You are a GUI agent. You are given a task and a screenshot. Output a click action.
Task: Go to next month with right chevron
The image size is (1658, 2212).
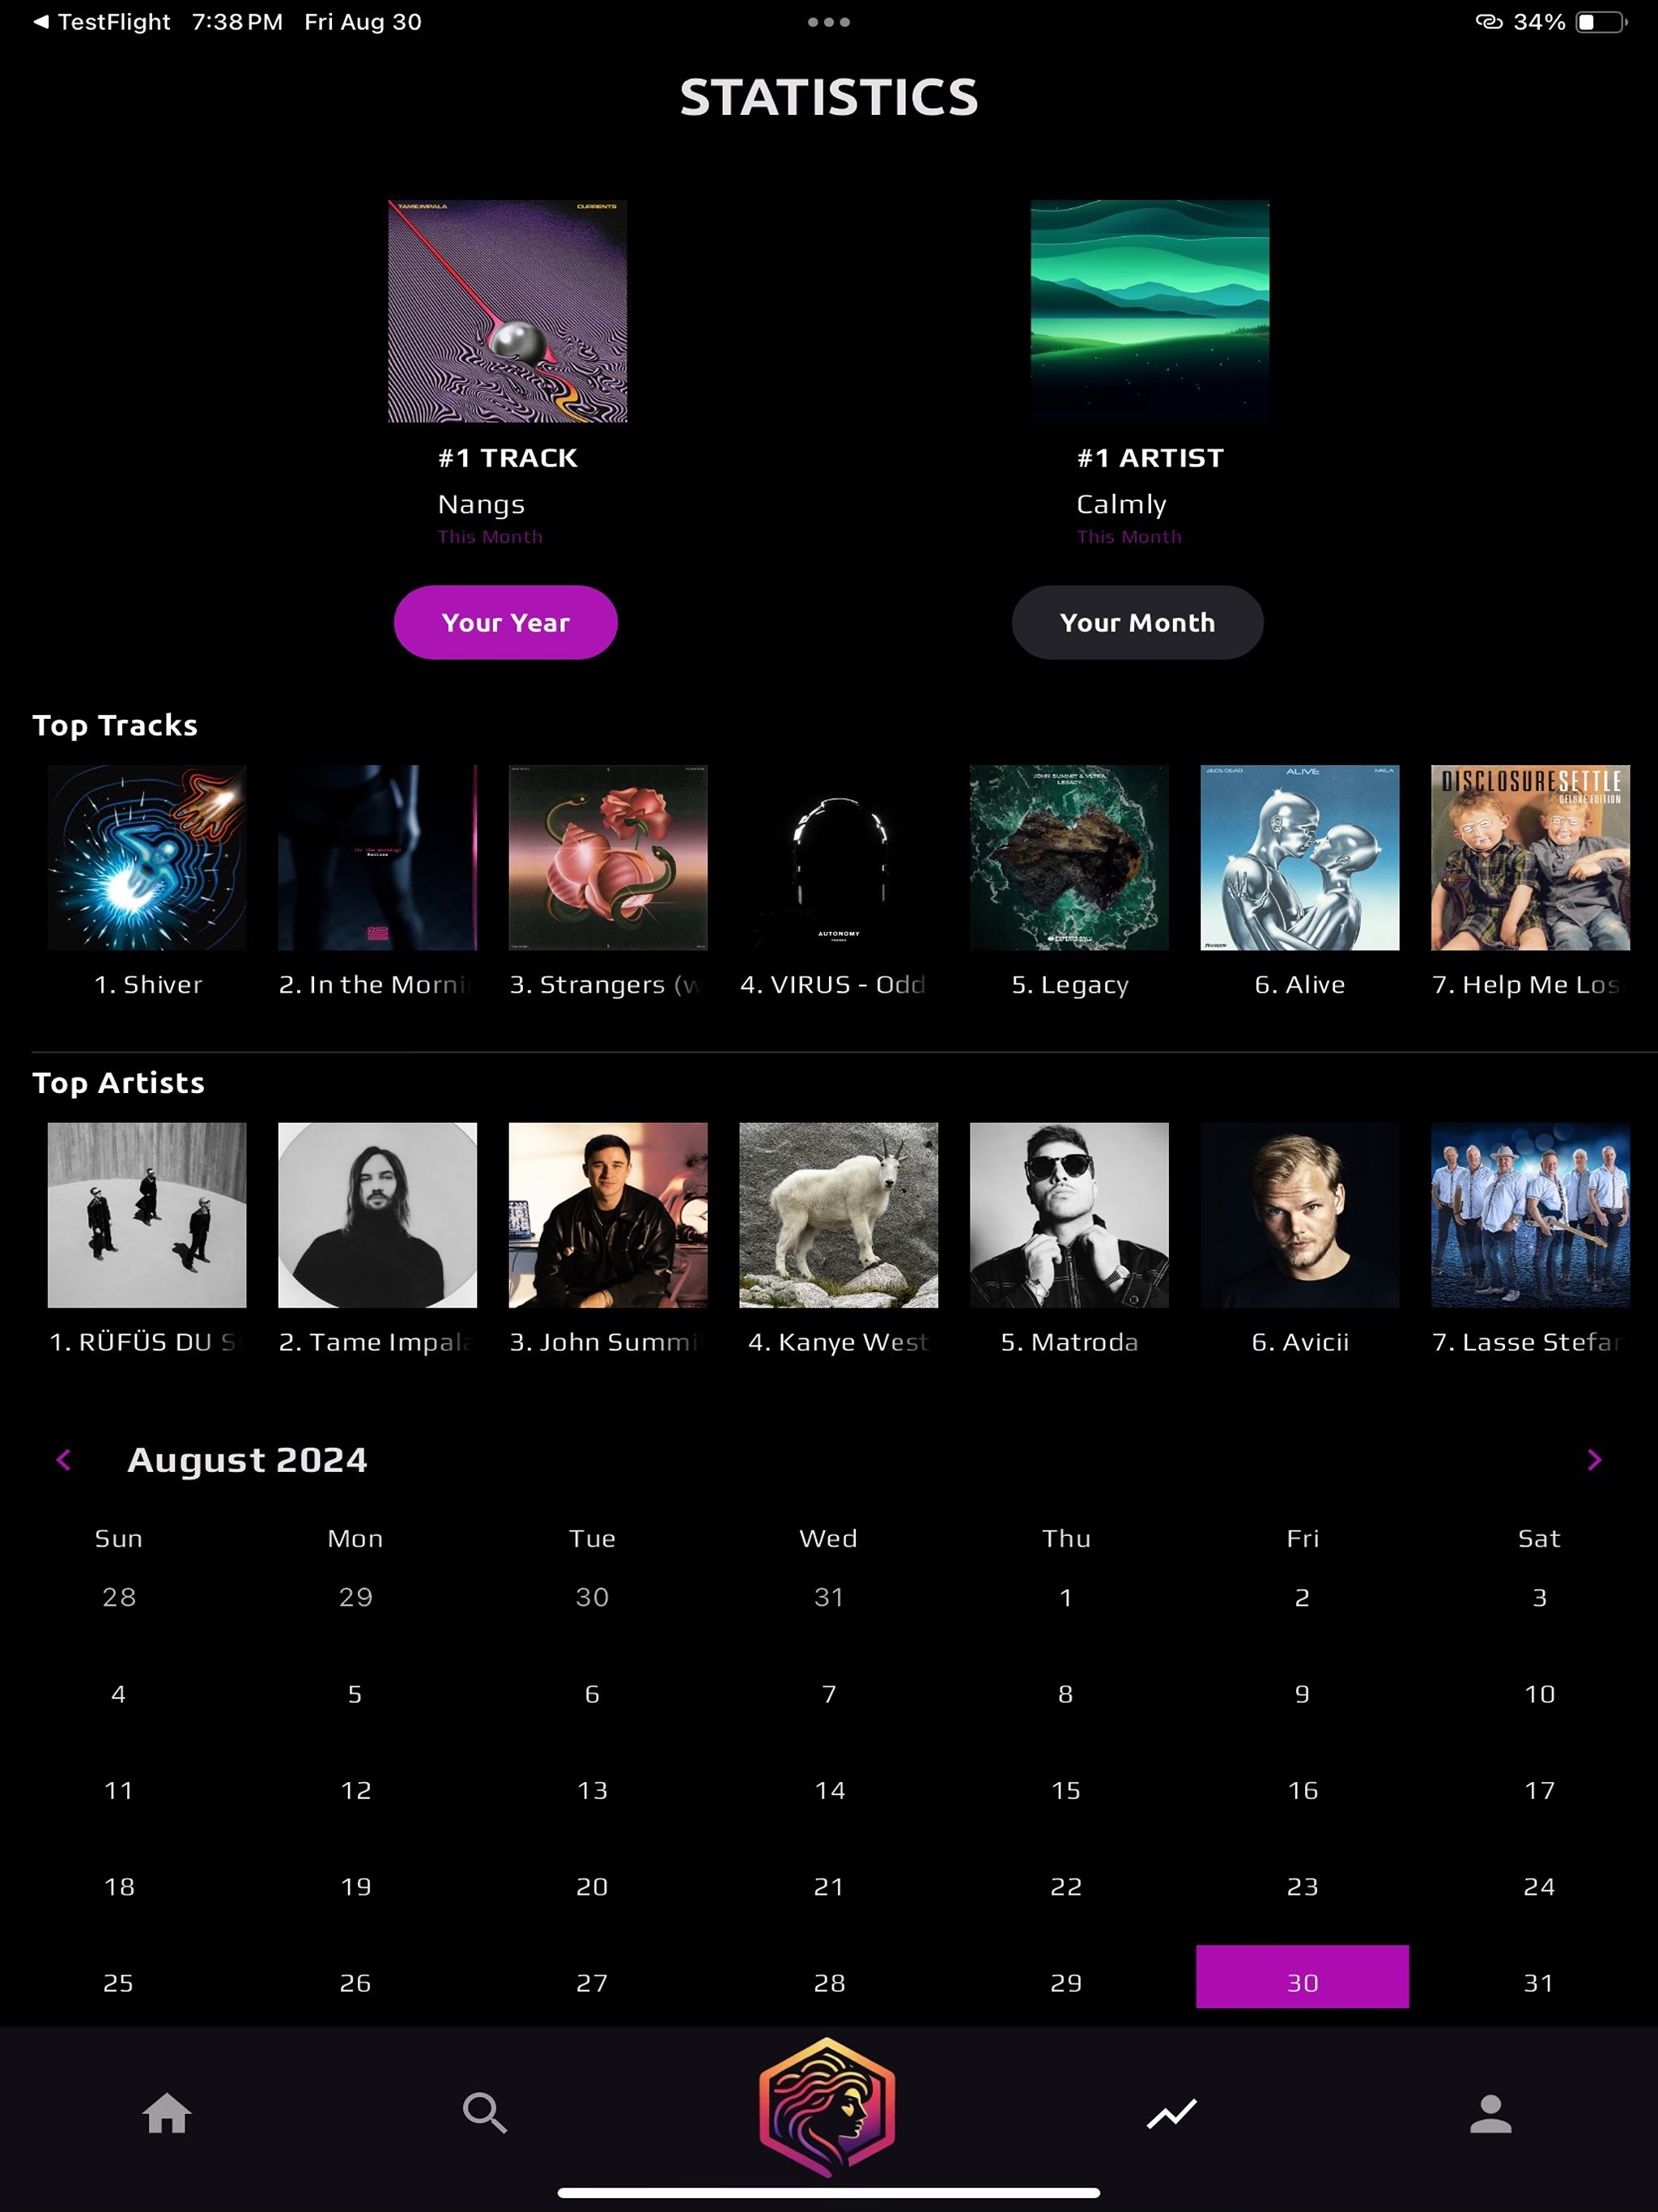(1594, 1460)
